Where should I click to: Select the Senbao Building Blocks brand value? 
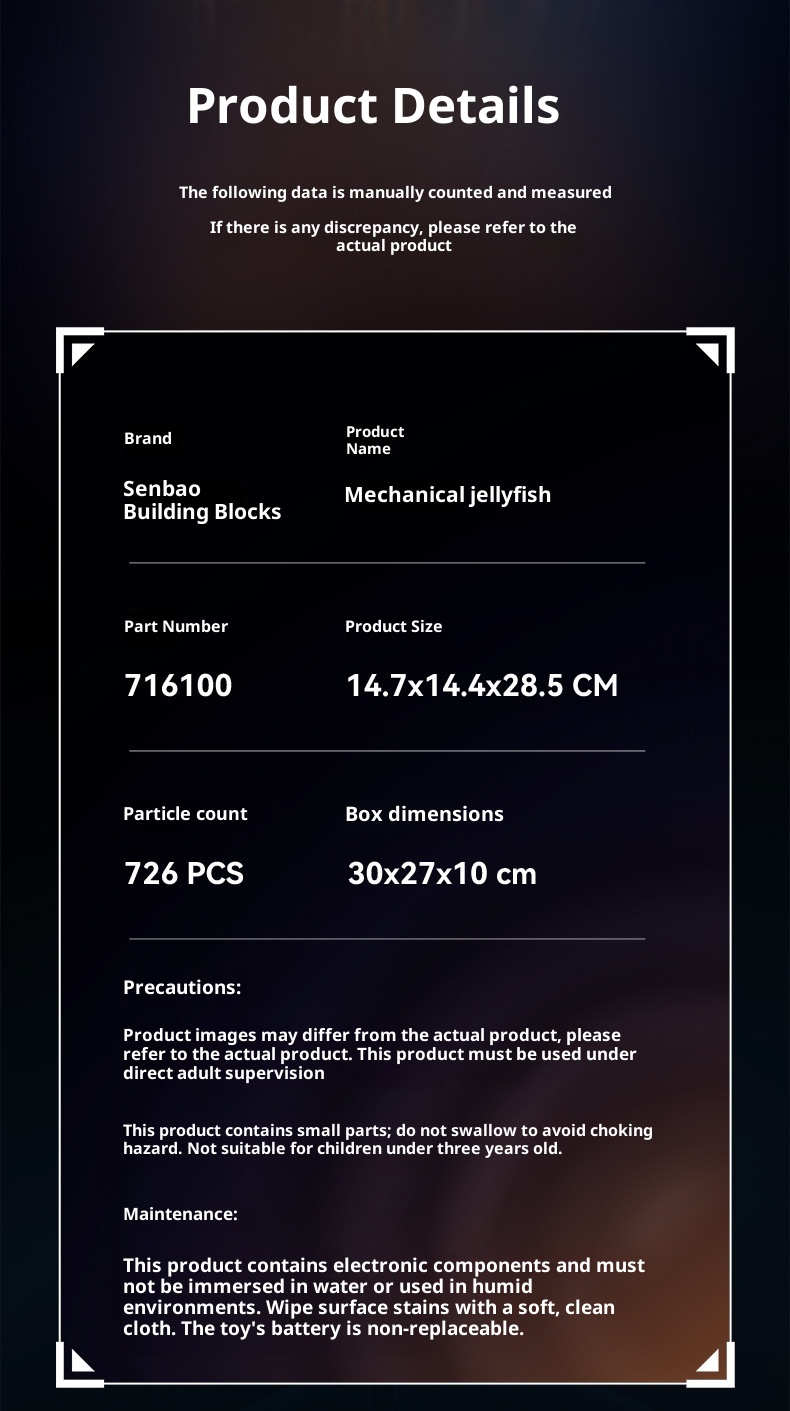pyautogui.click(x=202, y=500)
